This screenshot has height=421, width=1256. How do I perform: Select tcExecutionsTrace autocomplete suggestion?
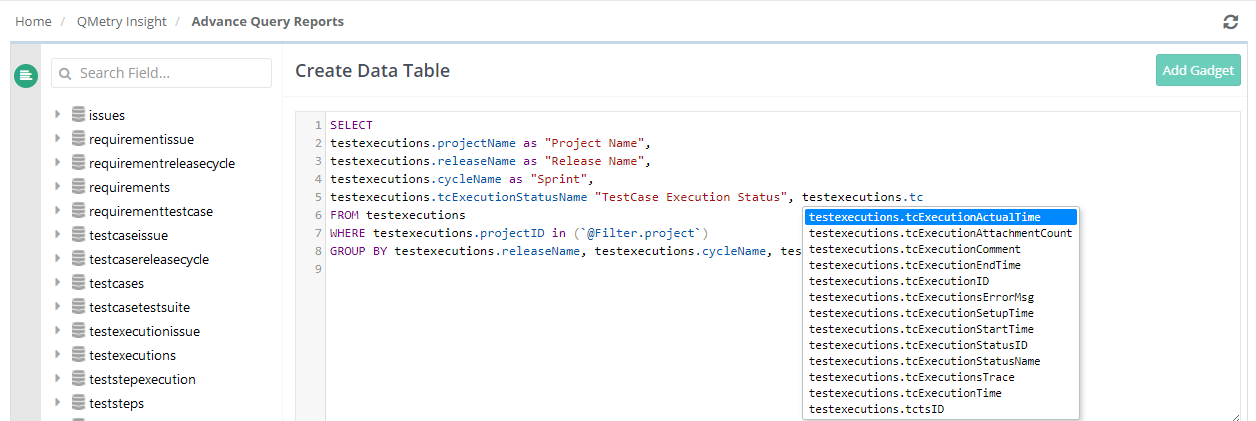coord(941,377)
